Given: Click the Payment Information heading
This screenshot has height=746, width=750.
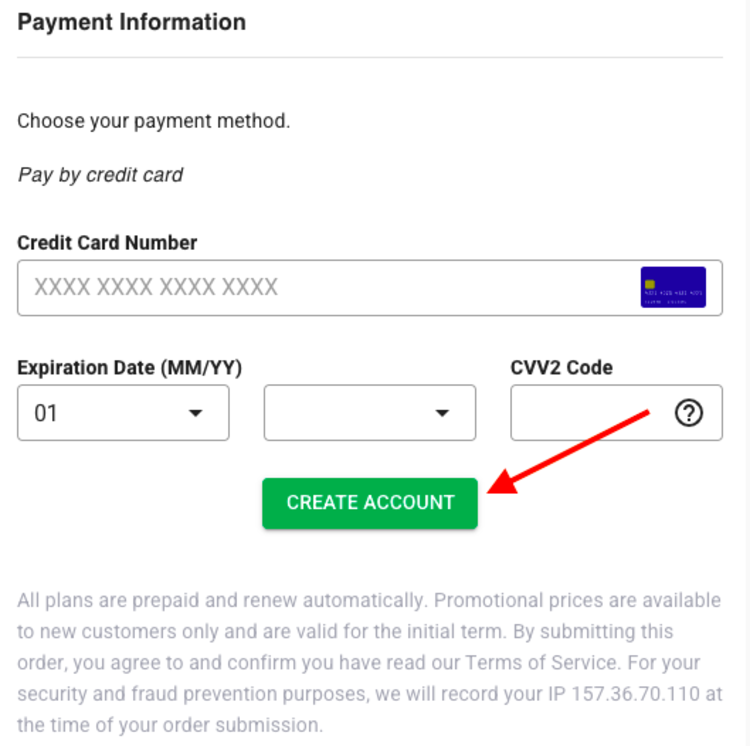Looking at the screenshot, I should pos(132,22).
